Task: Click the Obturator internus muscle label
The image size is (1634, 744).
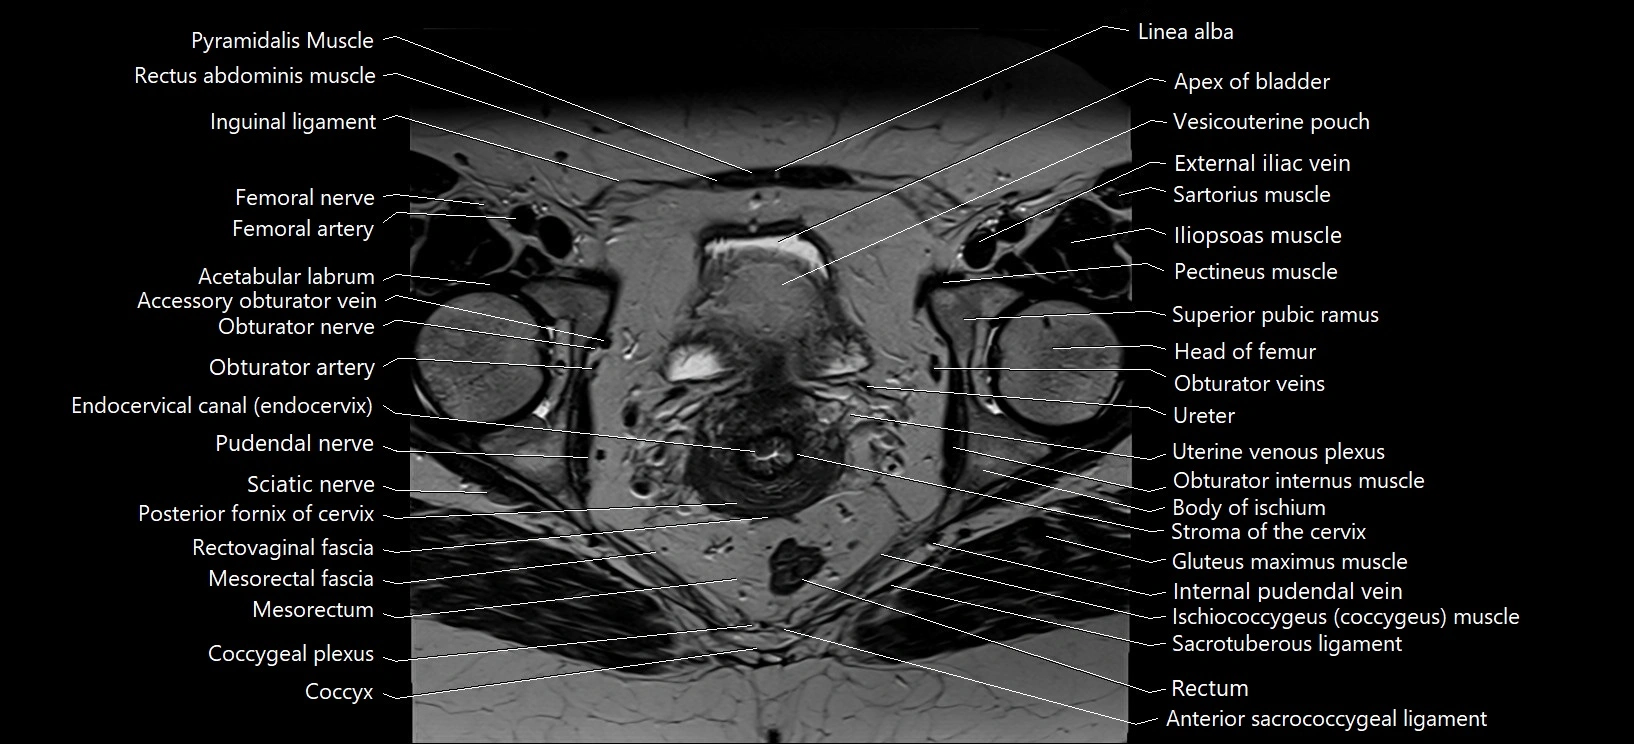Action: 1299,481
